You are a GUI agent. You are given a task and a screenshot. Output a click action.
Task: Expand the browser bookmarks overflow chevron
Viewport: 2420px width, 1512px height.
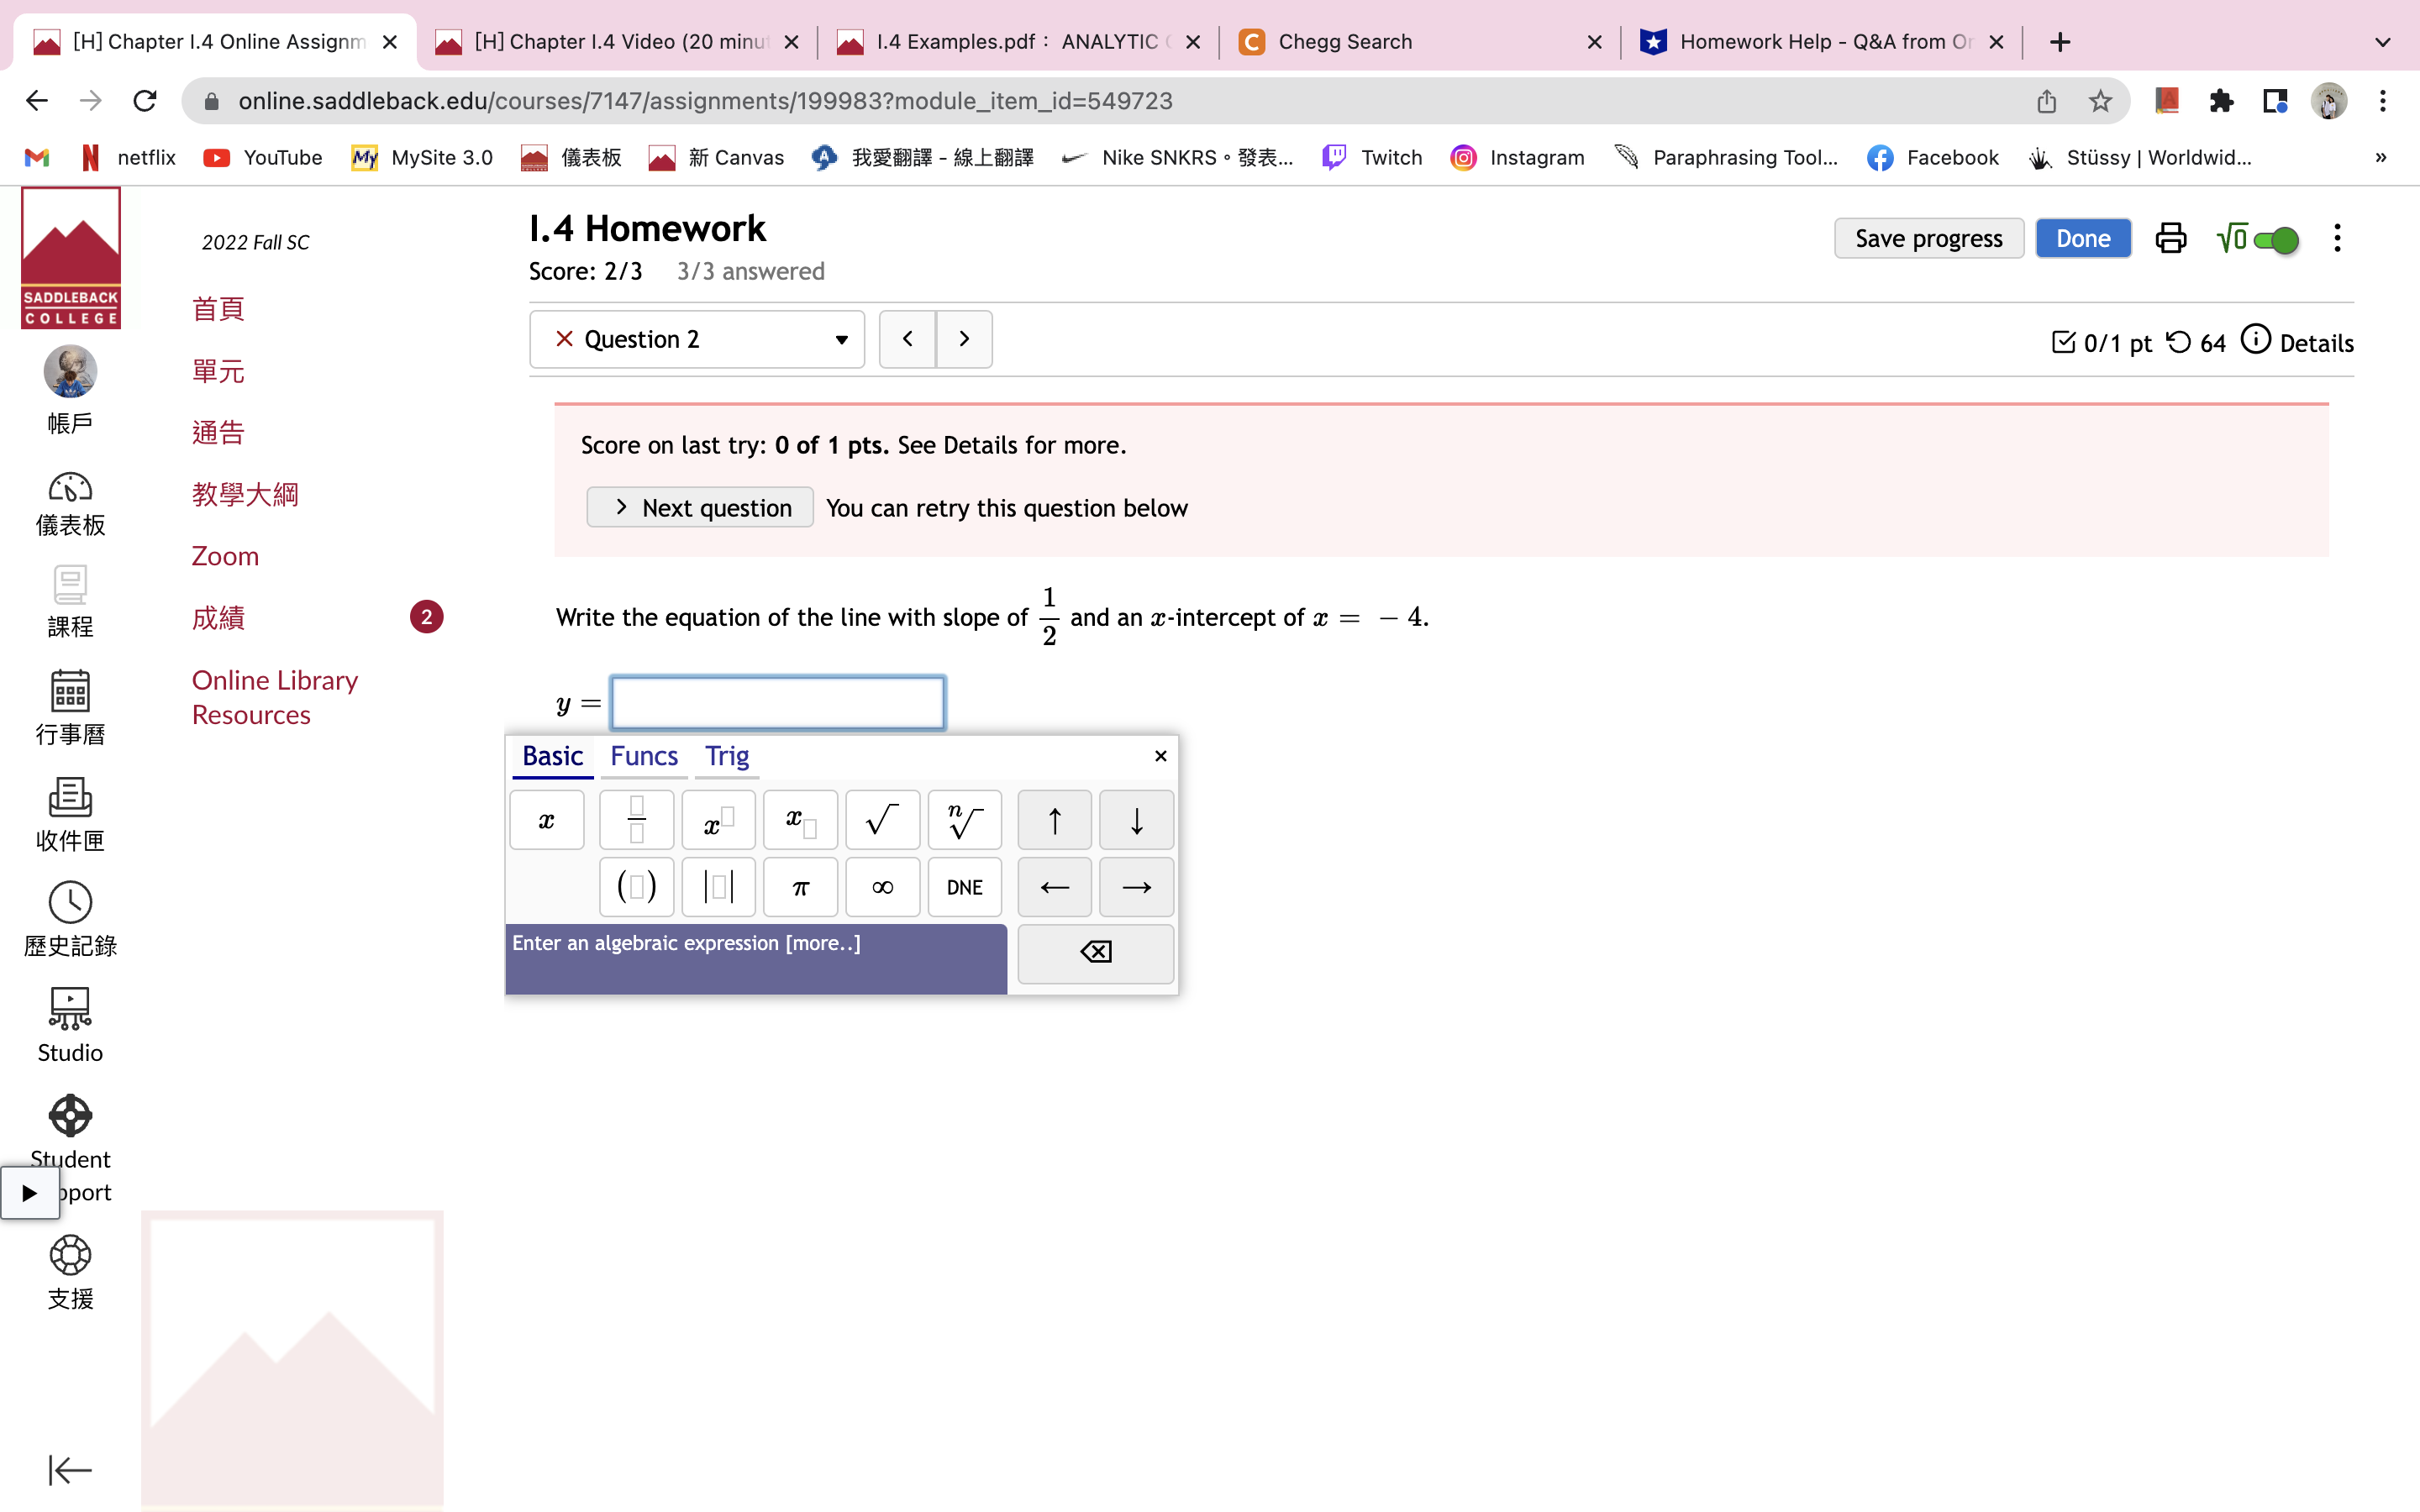coord(2380,157)
